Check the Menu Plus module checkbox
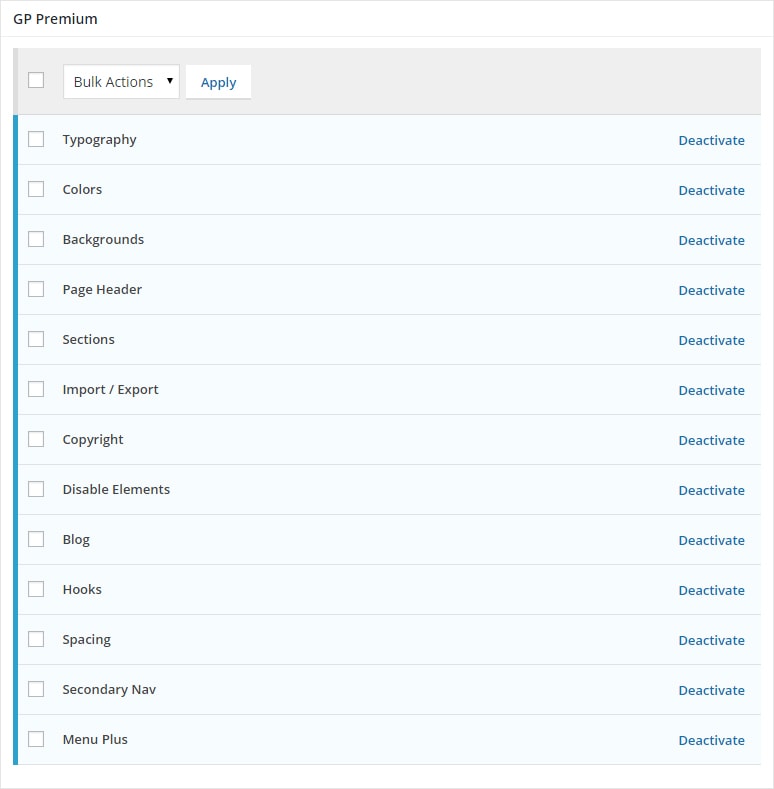This screenshot has width=774, height=789. 36,739
